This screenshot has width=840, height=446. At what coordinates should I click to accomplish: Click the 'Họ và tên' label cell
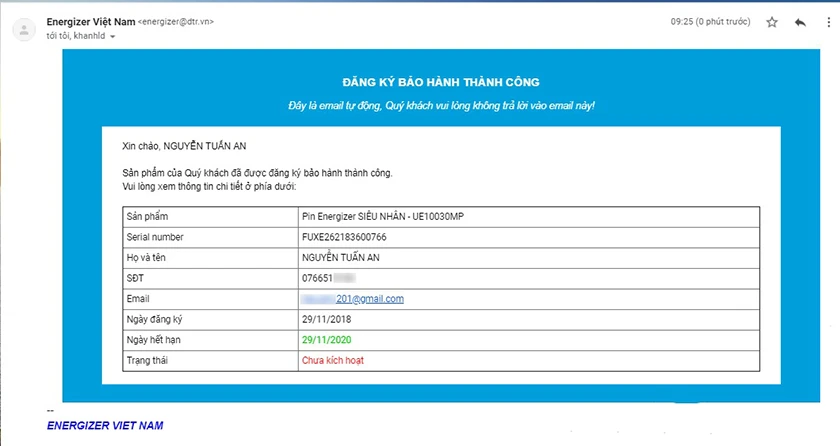point(211,258)
